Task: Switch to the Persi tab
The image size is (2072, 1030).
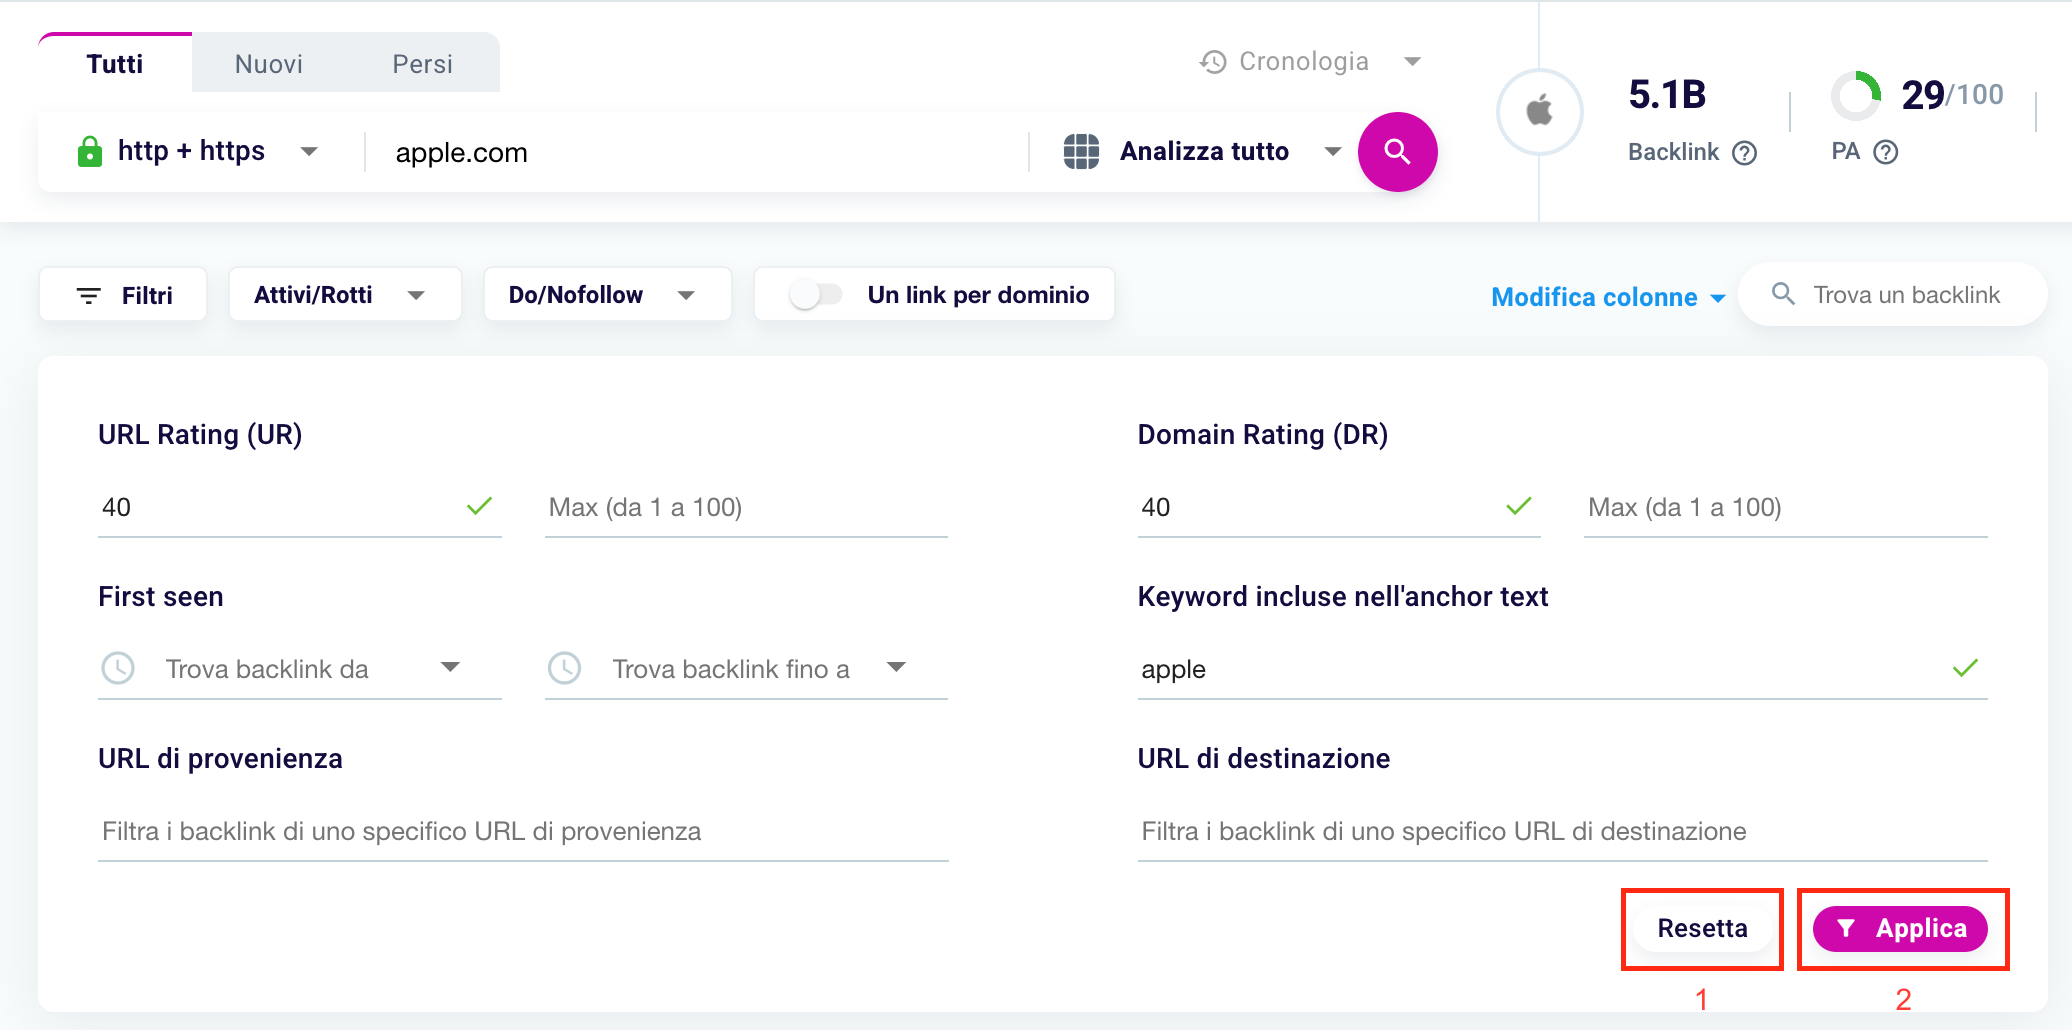Action: tap(422, 64)
